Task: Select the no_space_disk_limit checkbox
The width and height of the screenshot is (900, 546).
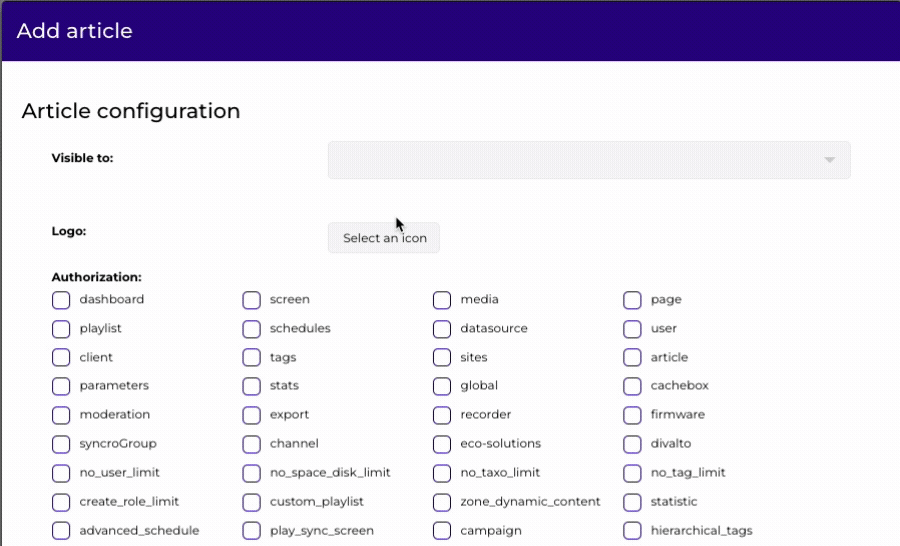Action: 252,473
